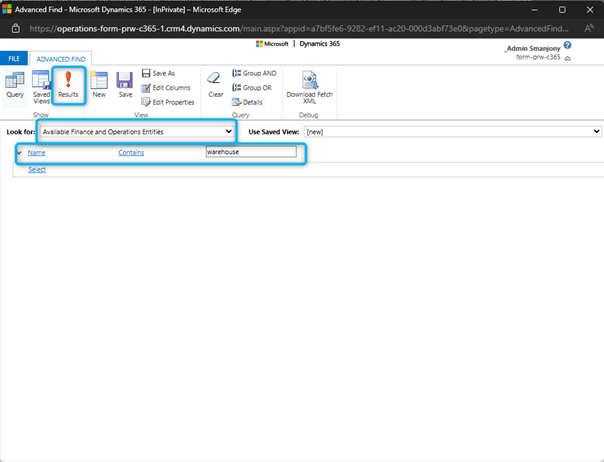Open Saved Views from the ribbon

click(41, 85)
